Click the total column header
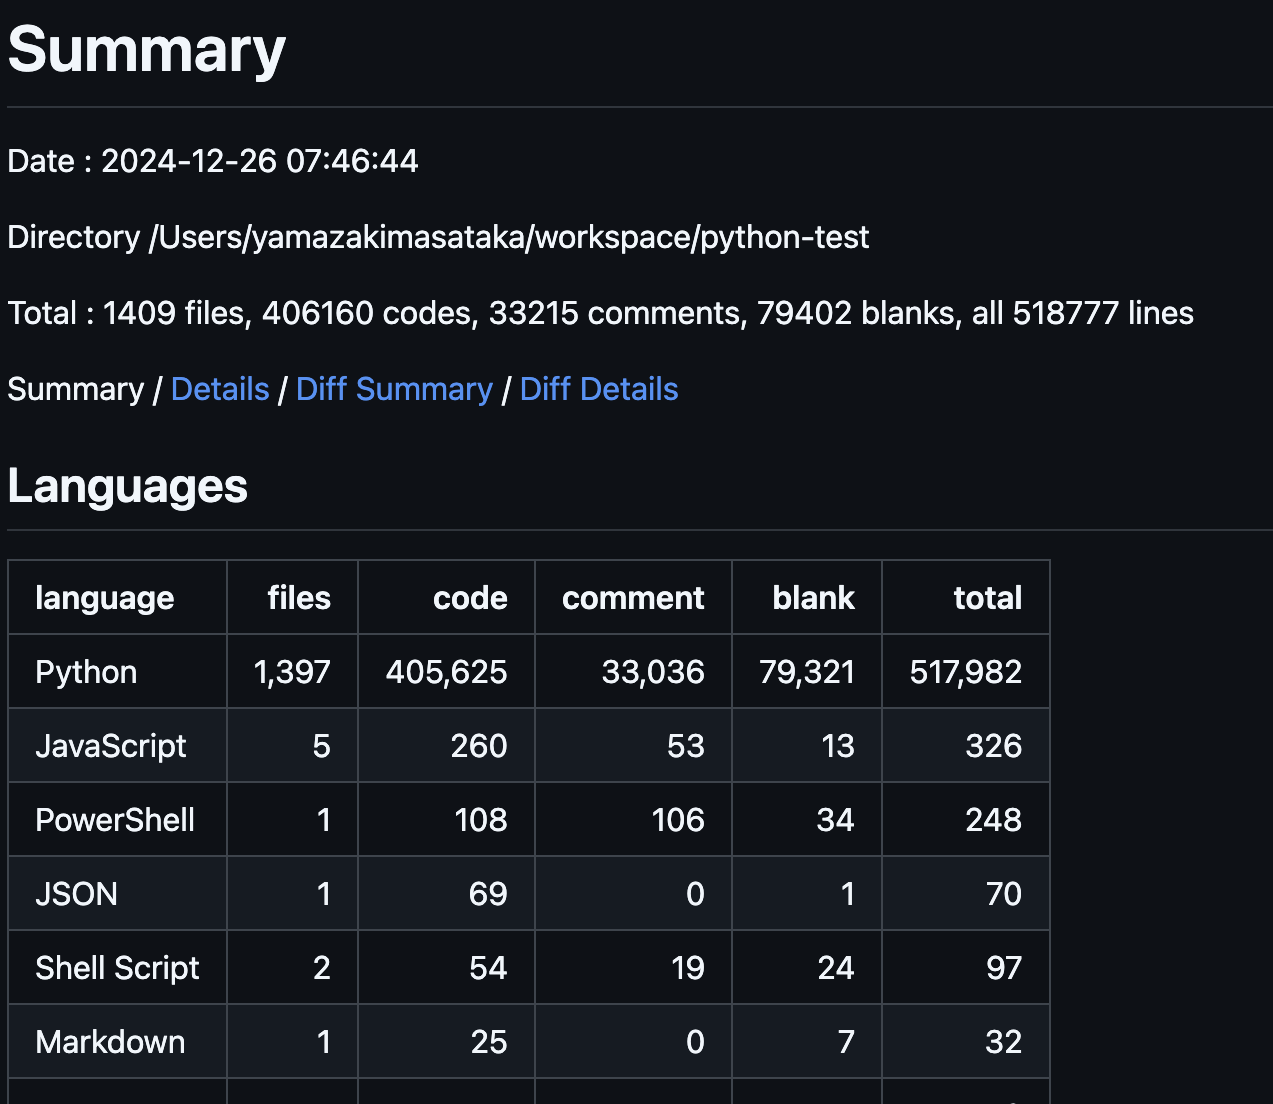 986,597
